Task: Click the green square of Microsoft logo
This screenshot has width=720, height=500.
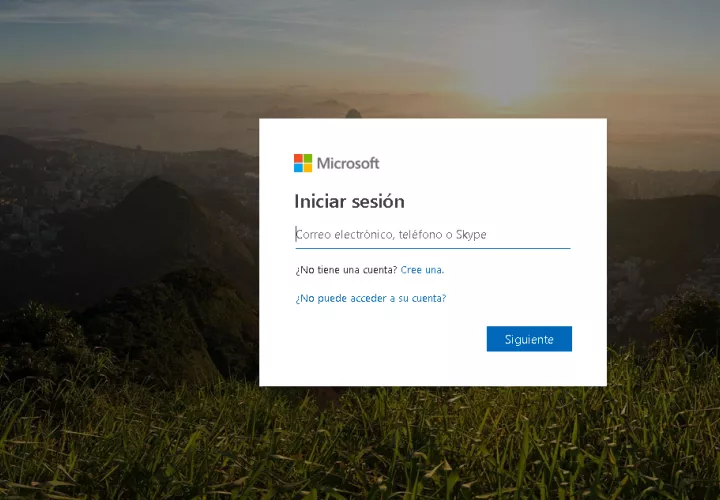Action: pos(308,158)
